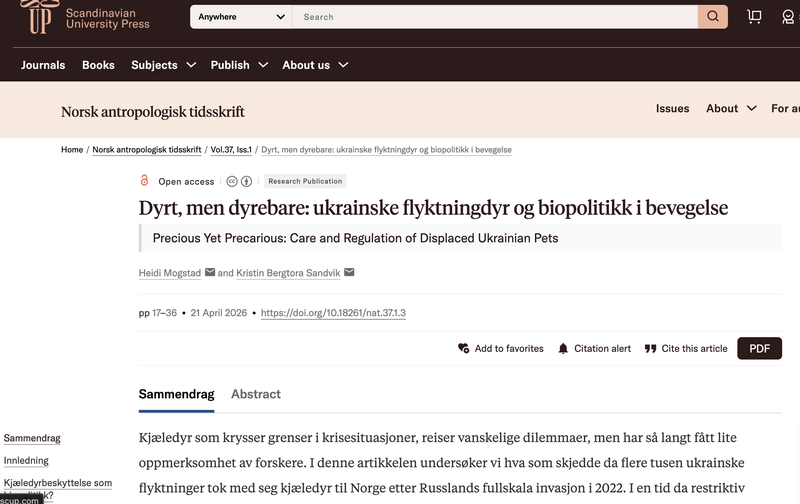This screenshot has height=504, width=800.
Task: Expand the About us menu
Action: pos(314,65)
